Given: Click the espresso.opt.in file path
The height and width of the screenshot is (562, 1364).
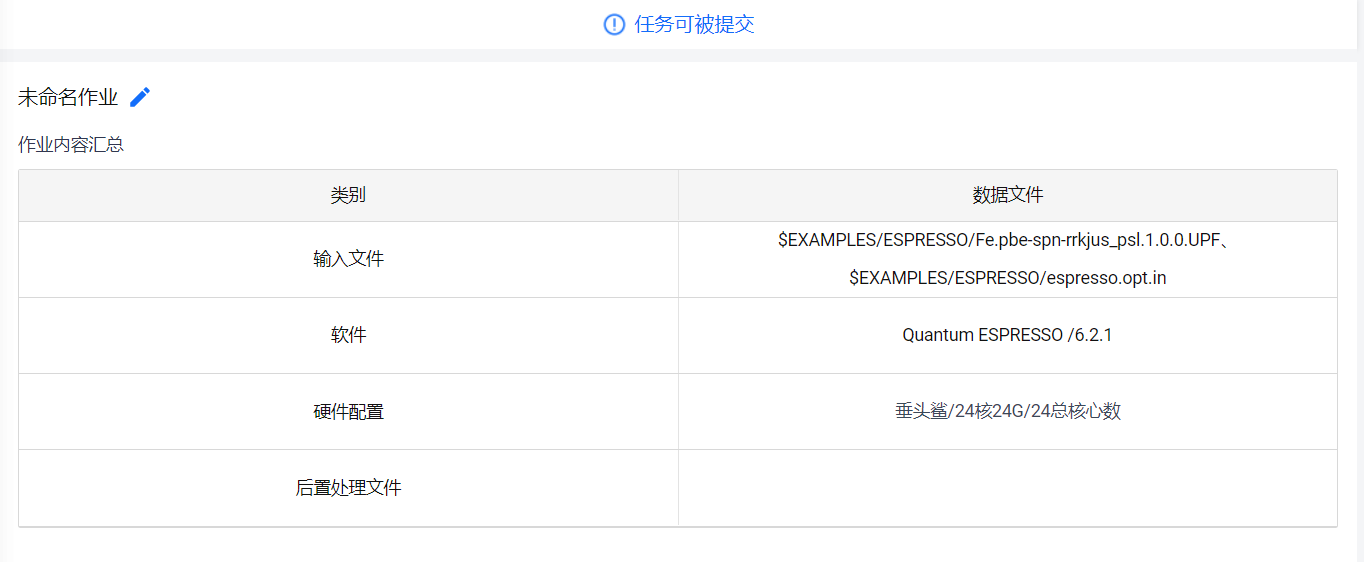Looking at the screenshot, I should [x=1008, y=278].
